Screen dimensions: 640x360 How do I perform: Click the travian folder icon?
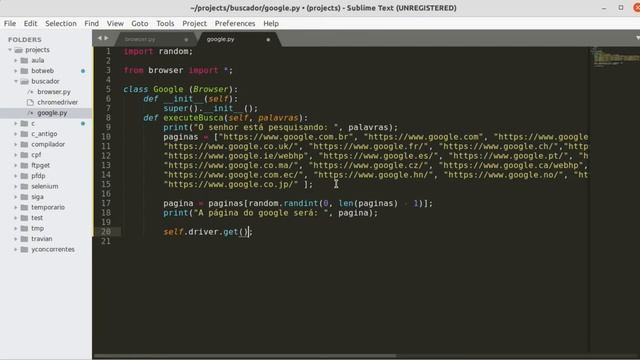pyautogui.click(x=24, y=239)
